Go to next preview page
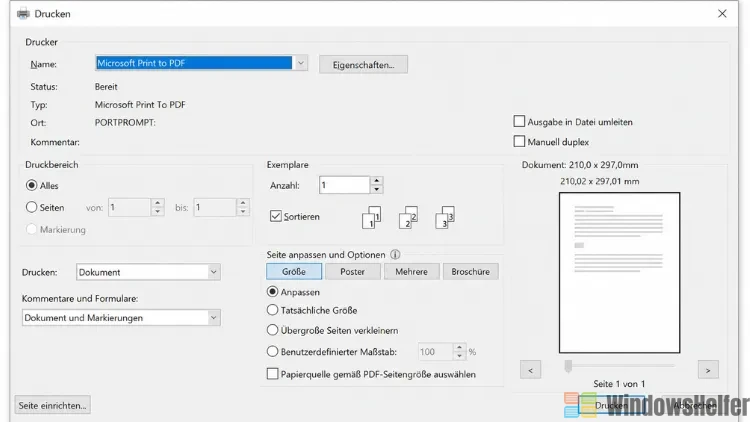The height and width of the screenshot is (422, 750). point(708,370)
